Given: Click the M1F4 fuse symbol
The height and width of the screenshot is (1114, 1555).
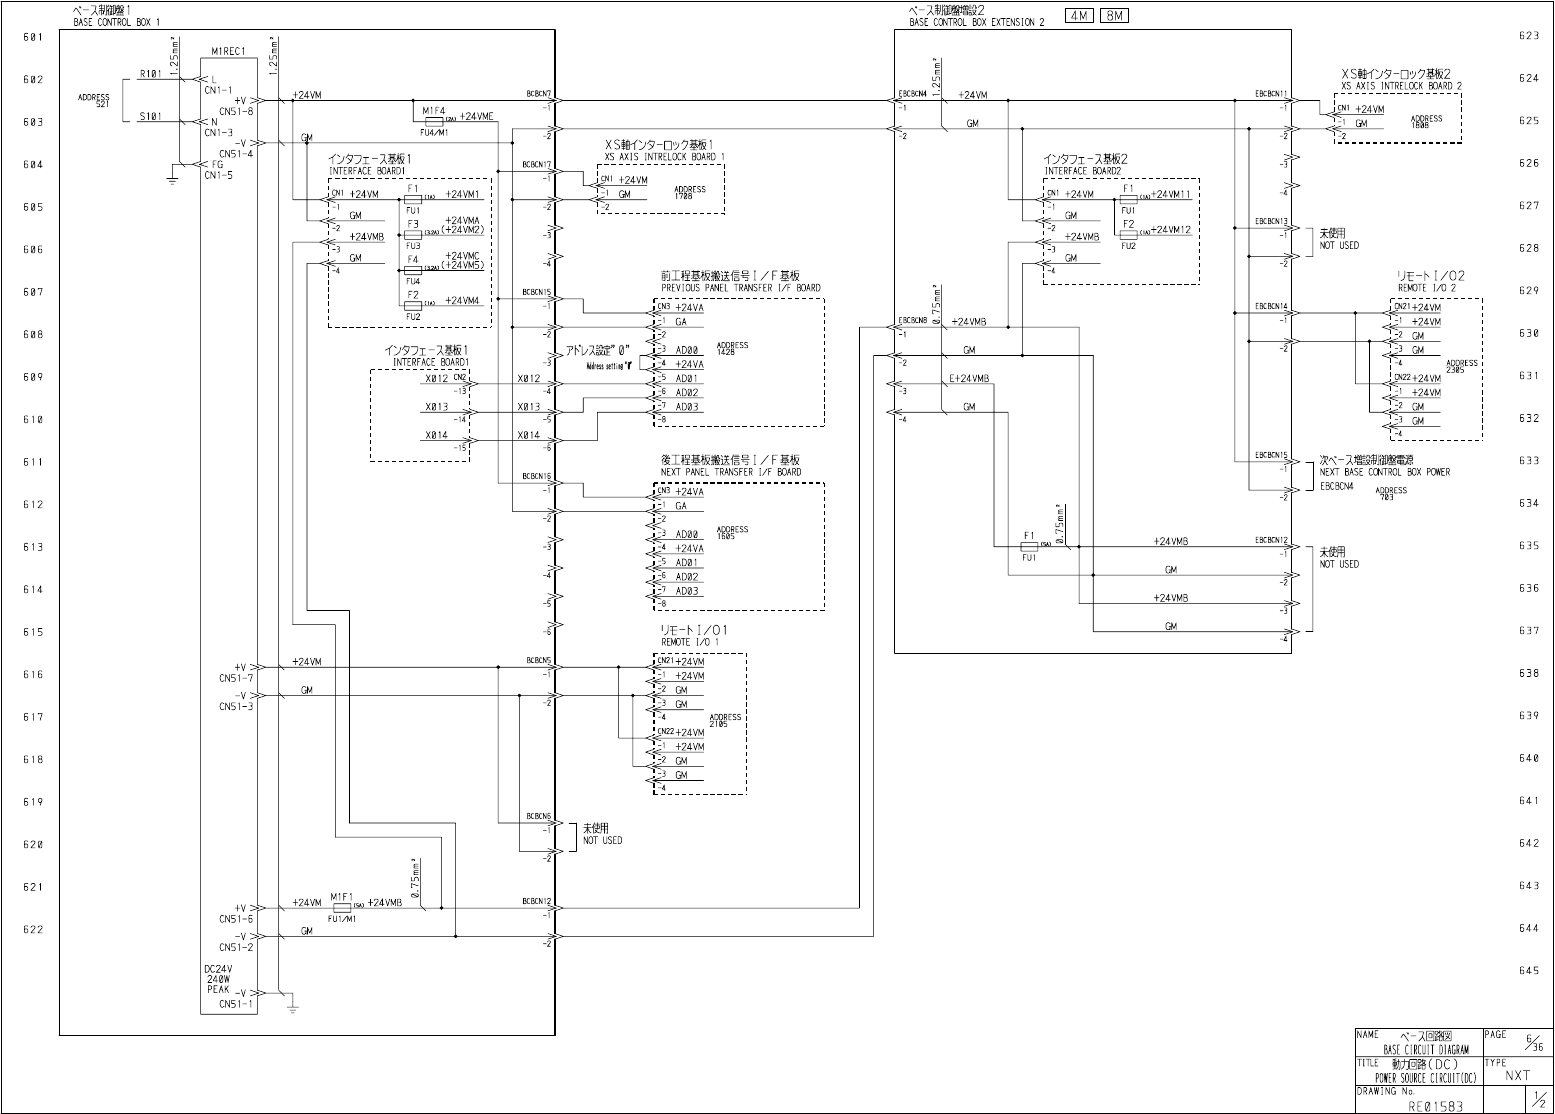Looking at the screenshot, I should pos(434,119).
